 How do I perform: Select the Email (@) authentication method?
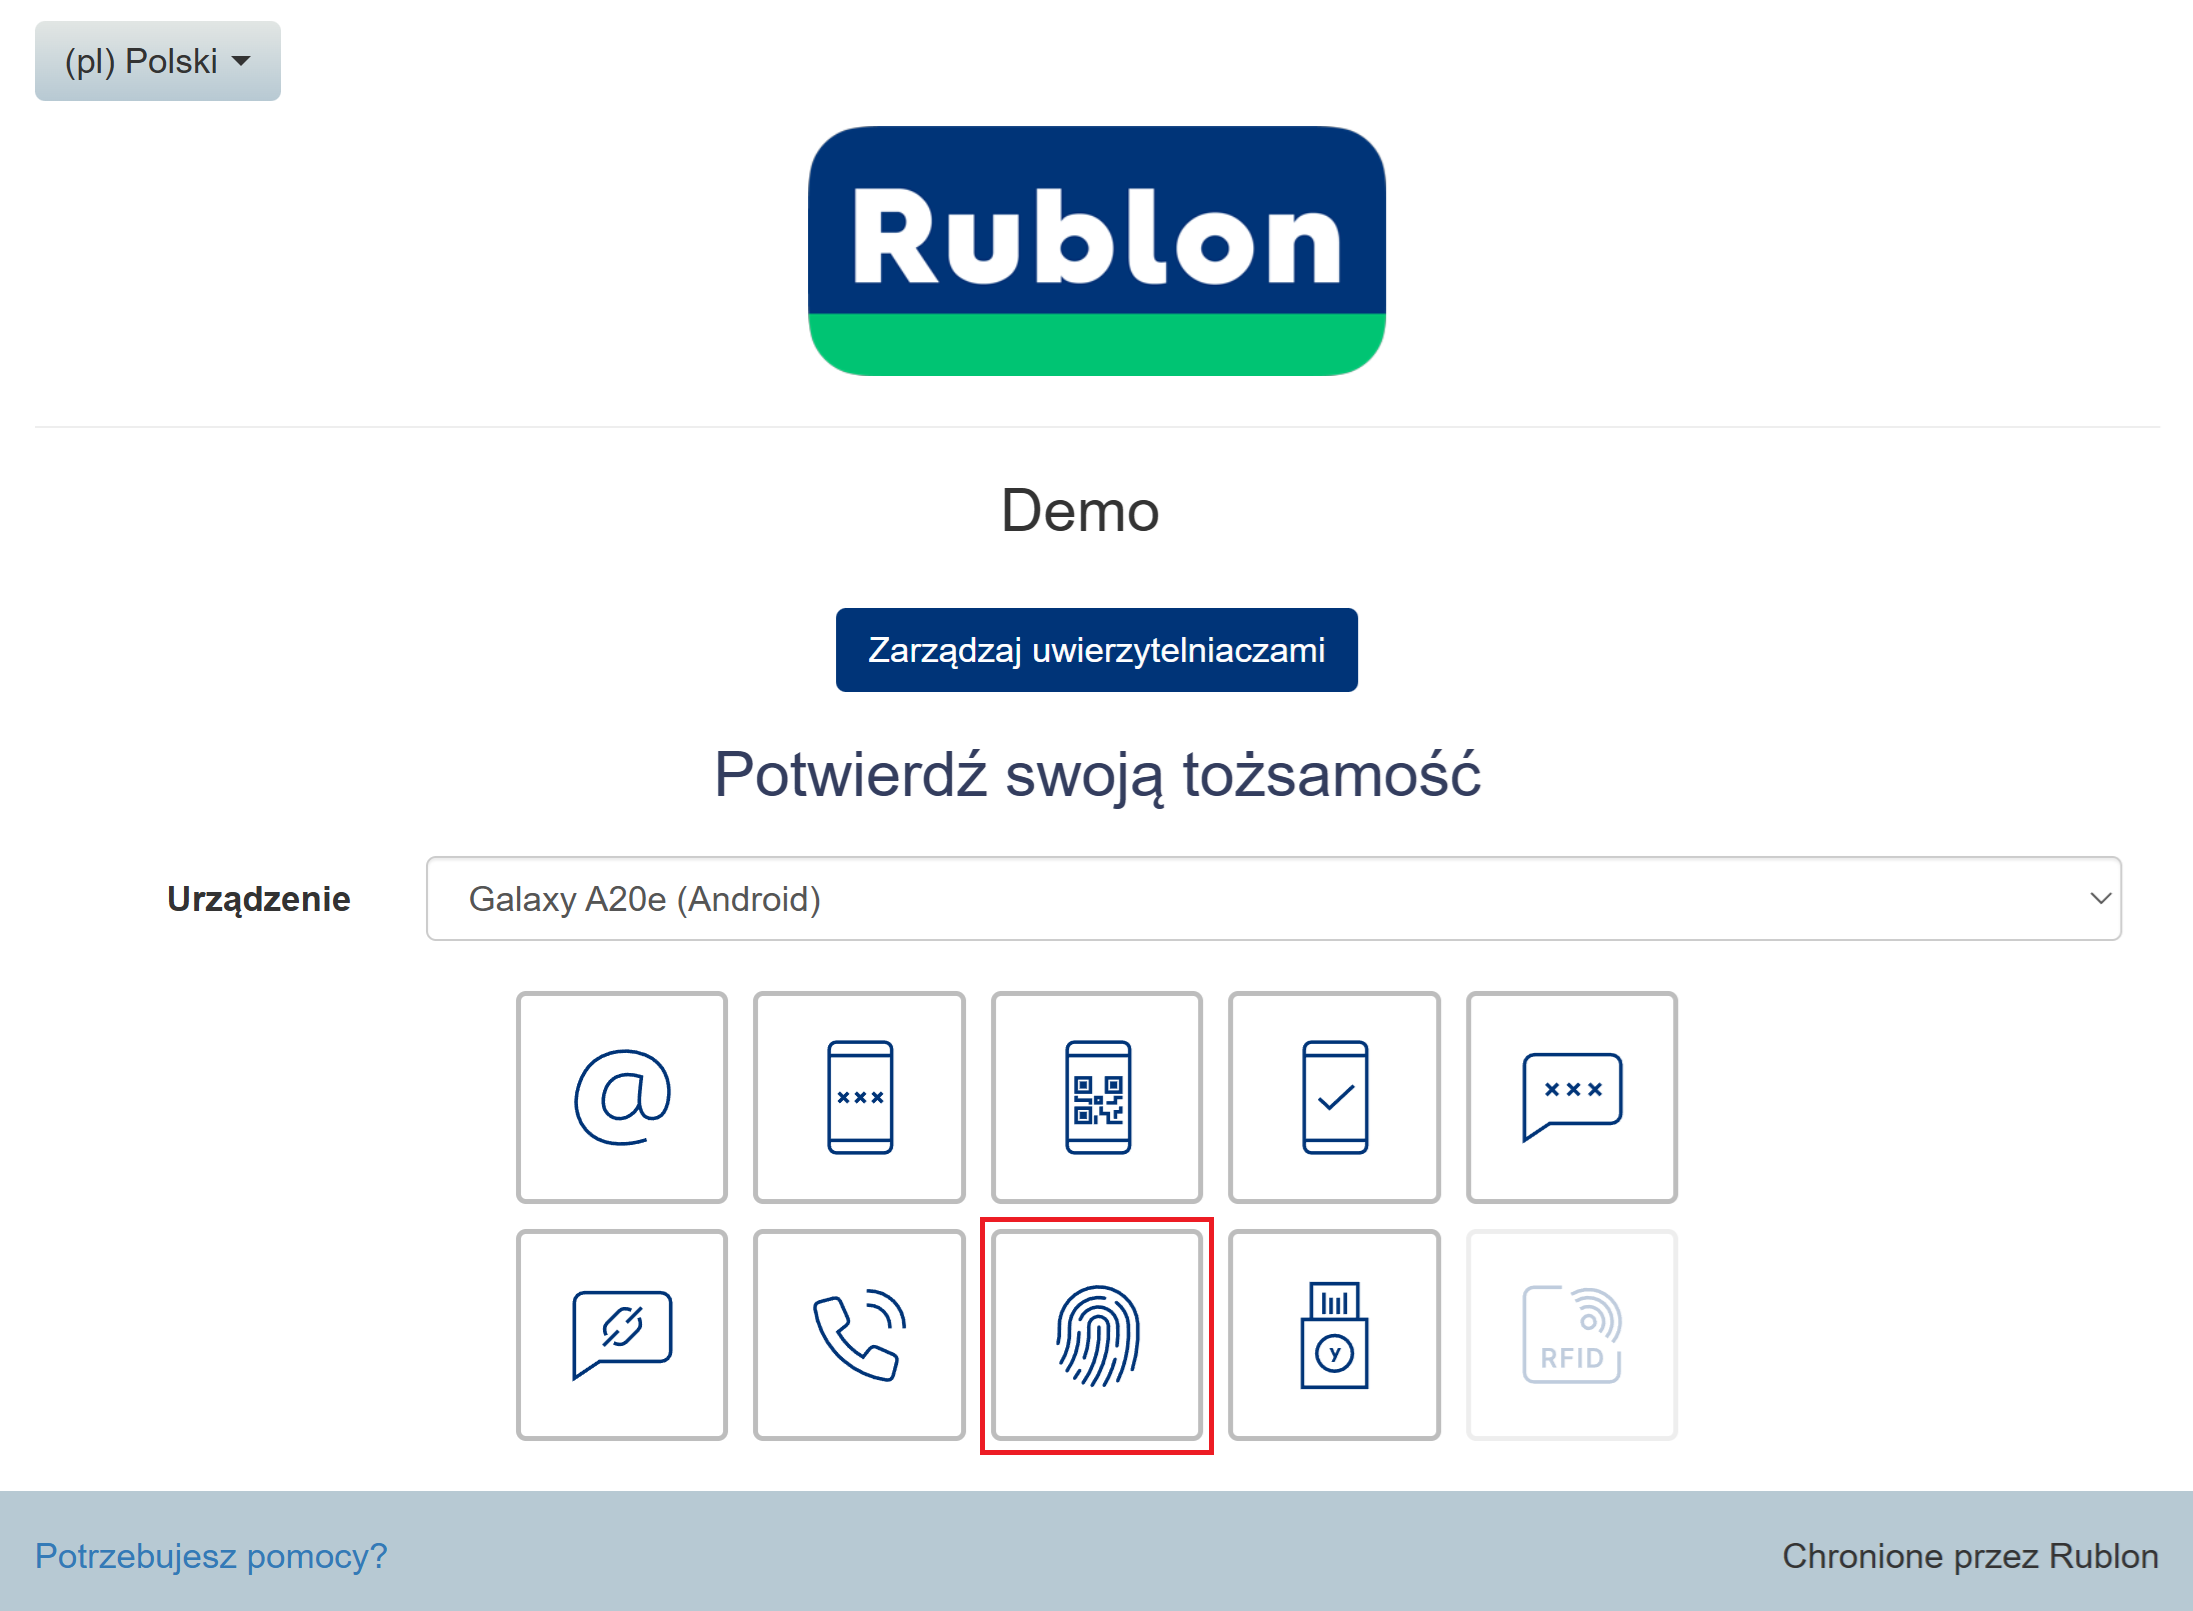coord(621,1097)
